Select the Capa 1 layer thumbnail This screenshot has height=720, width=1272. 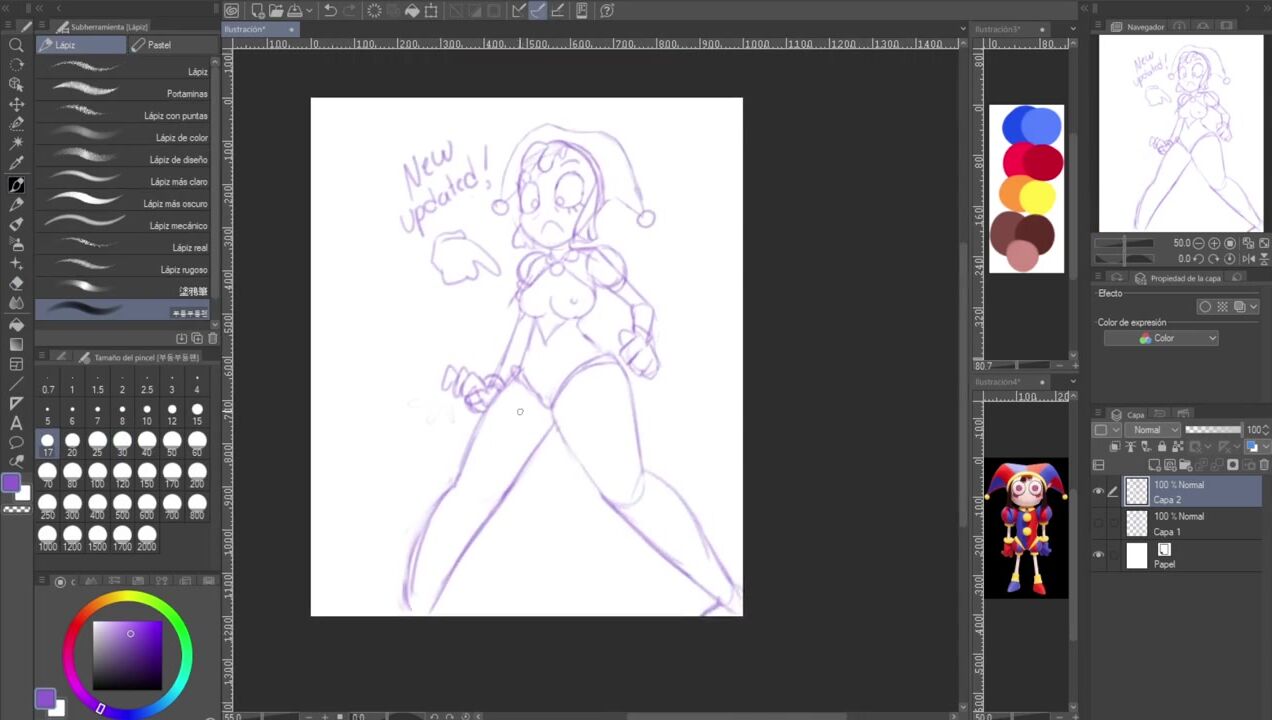click(x=1137, y=523)
